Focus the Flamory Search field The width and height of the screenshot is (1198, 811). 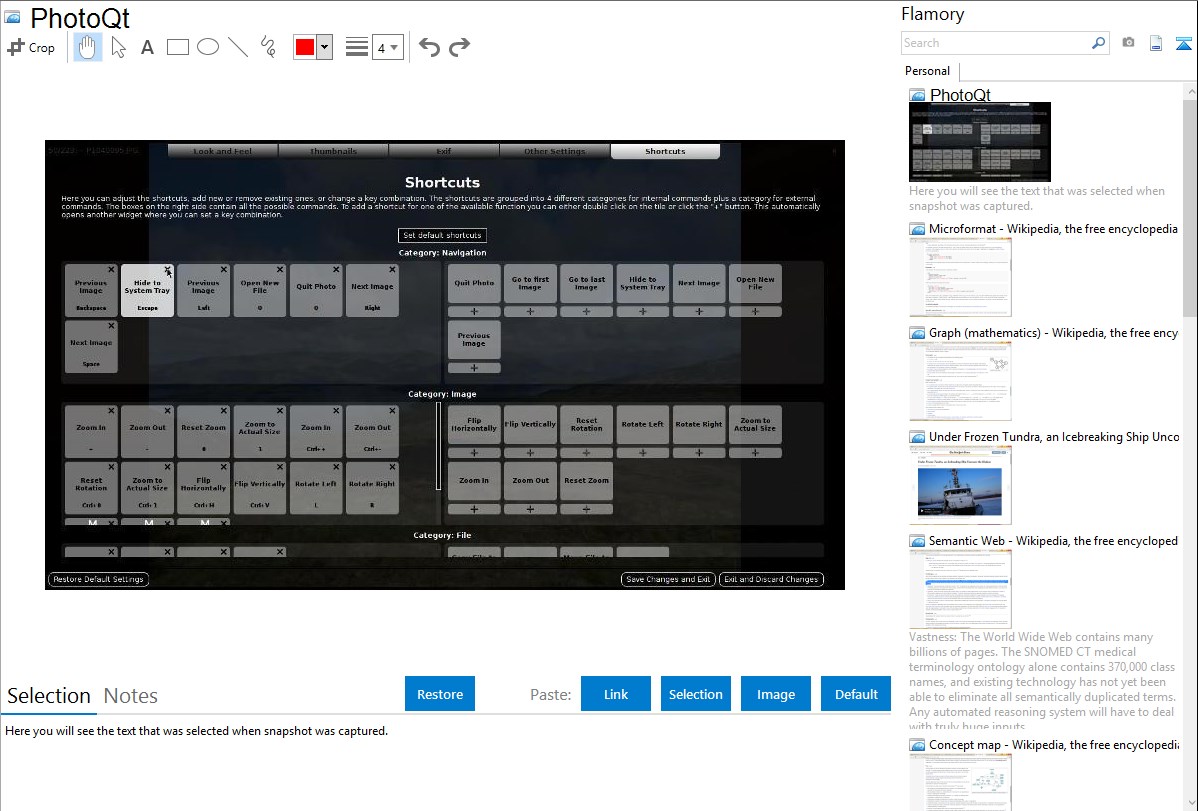point(995,43)
